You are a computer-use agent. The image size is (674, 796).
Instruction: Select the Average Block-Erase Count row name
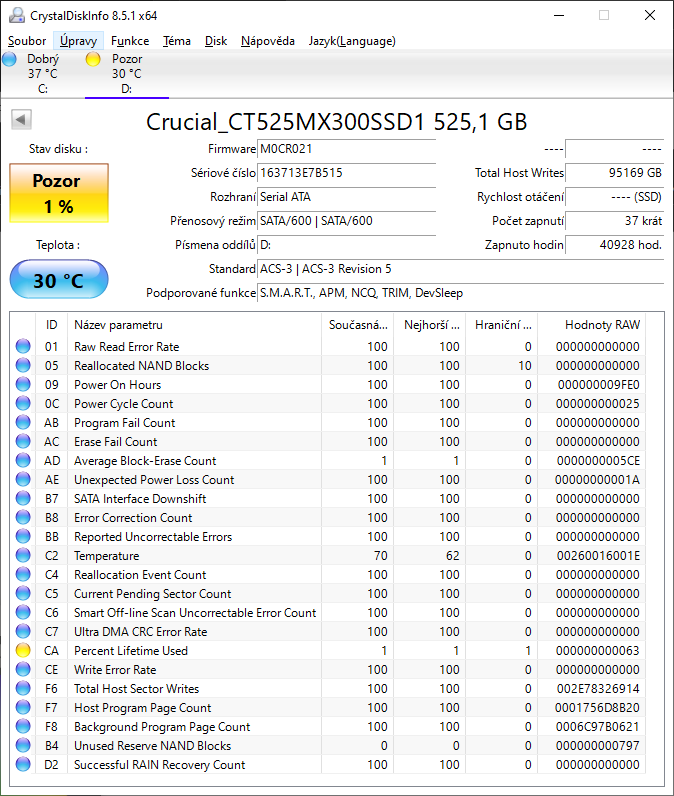145,460
